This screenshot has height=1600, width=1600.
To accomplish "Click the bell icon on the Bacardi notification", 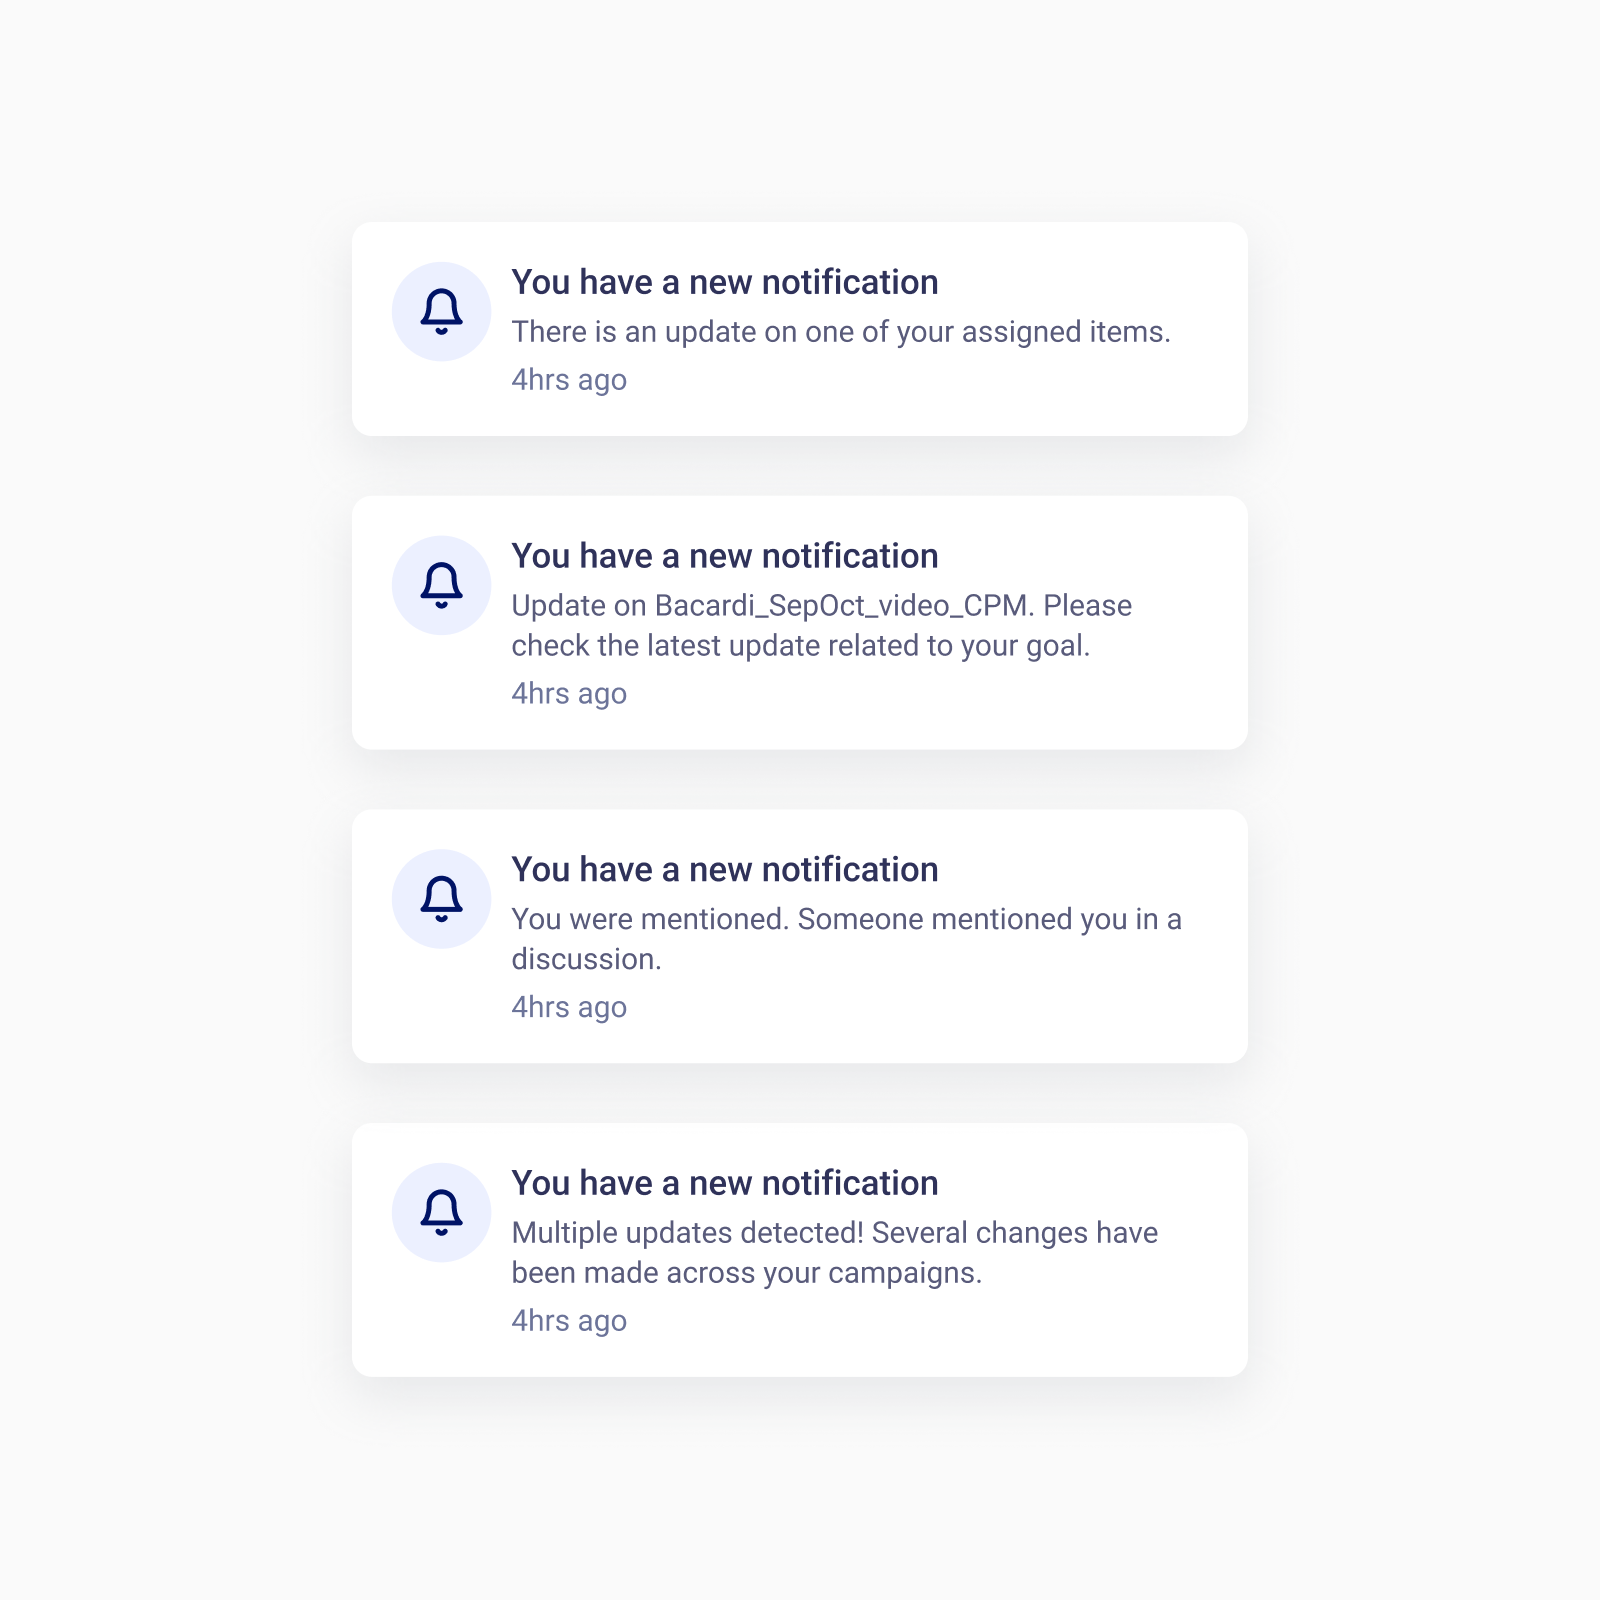I will [x=441, y=585].
